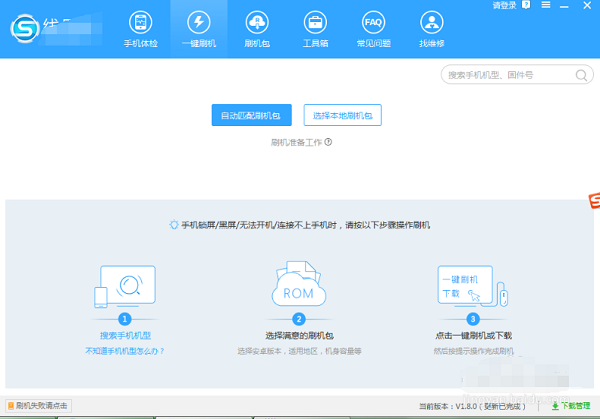The height and width of the screenshot is (419, 600).
Task: Click the 搜索手机机型 monitor illustration
Action: 125,287
